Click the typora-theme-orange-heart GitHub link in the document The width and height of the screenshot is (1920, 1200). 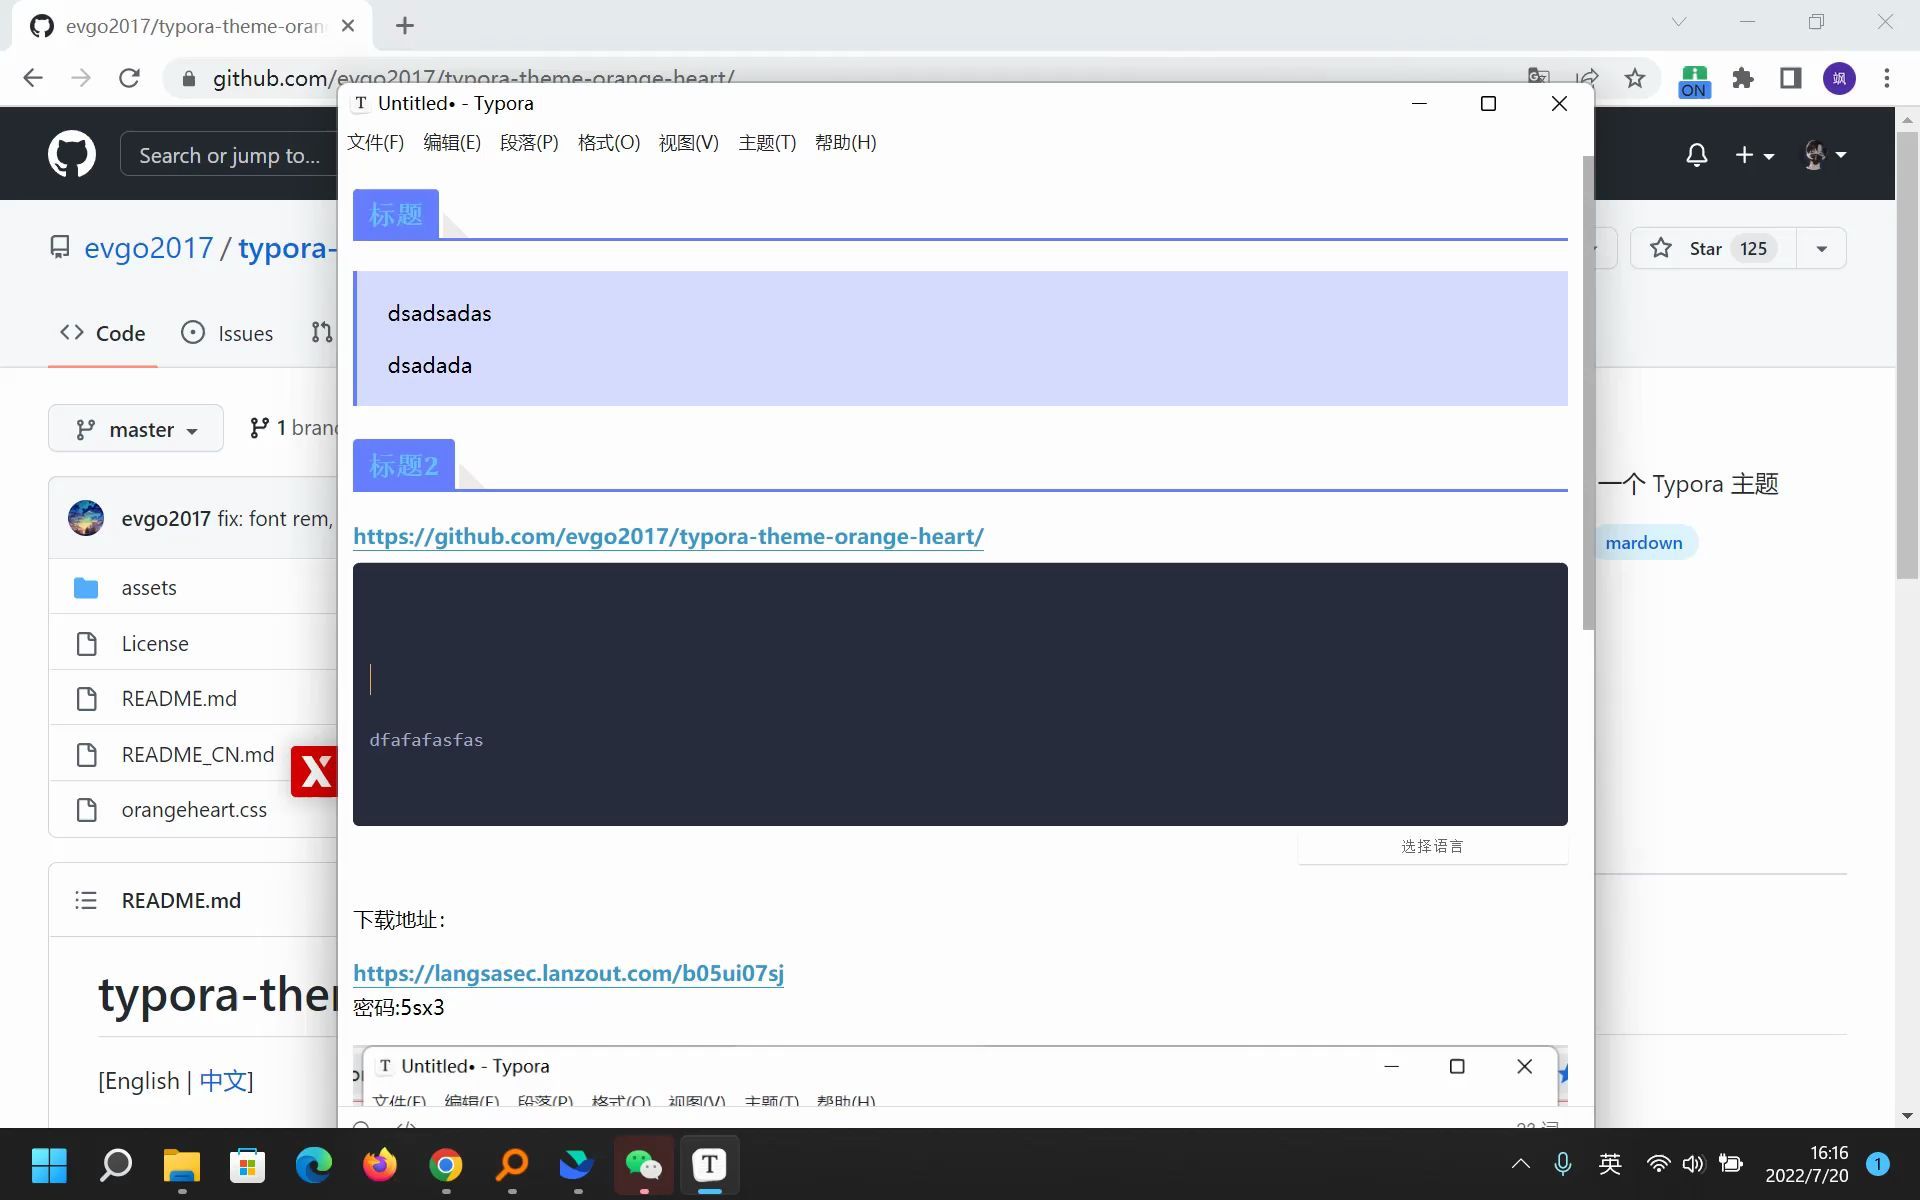click(x=668, y=536)
